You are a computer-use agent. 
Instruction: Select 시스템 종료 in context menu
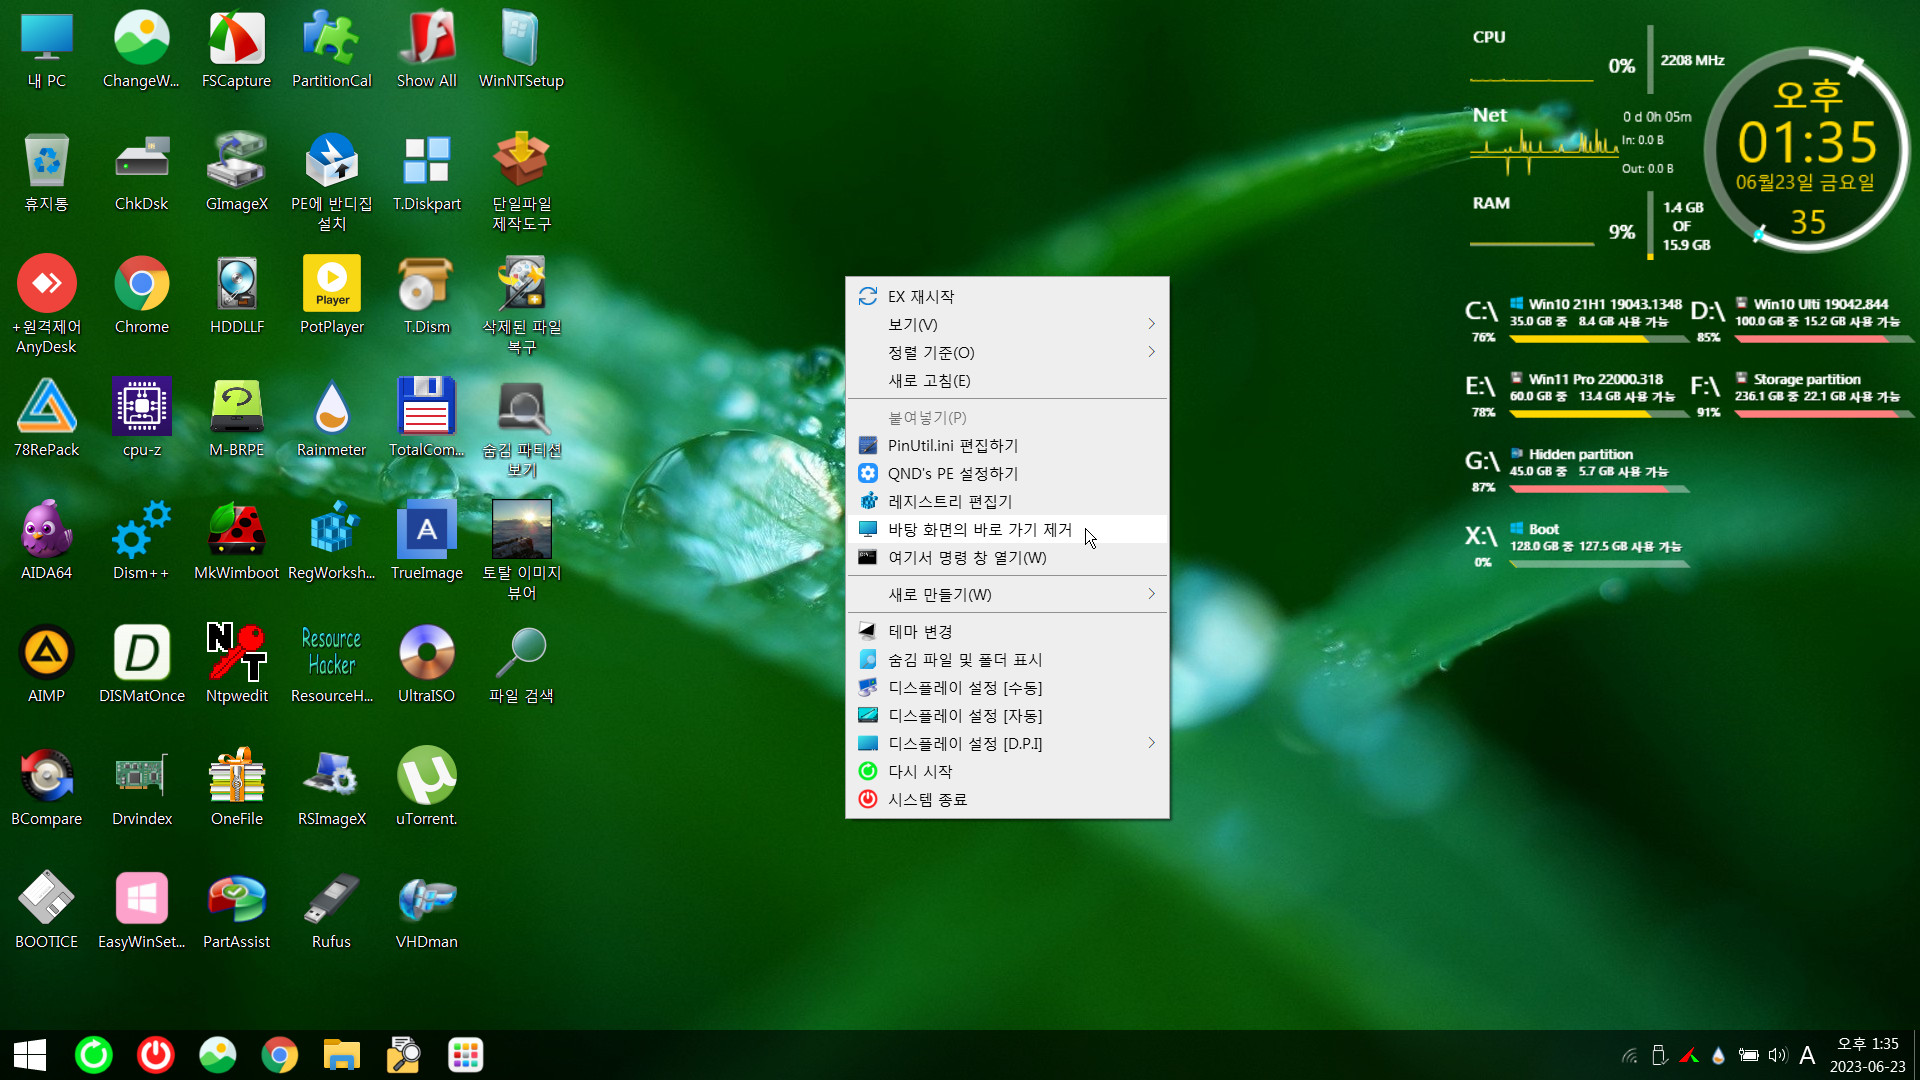[x=1007, y=799]
